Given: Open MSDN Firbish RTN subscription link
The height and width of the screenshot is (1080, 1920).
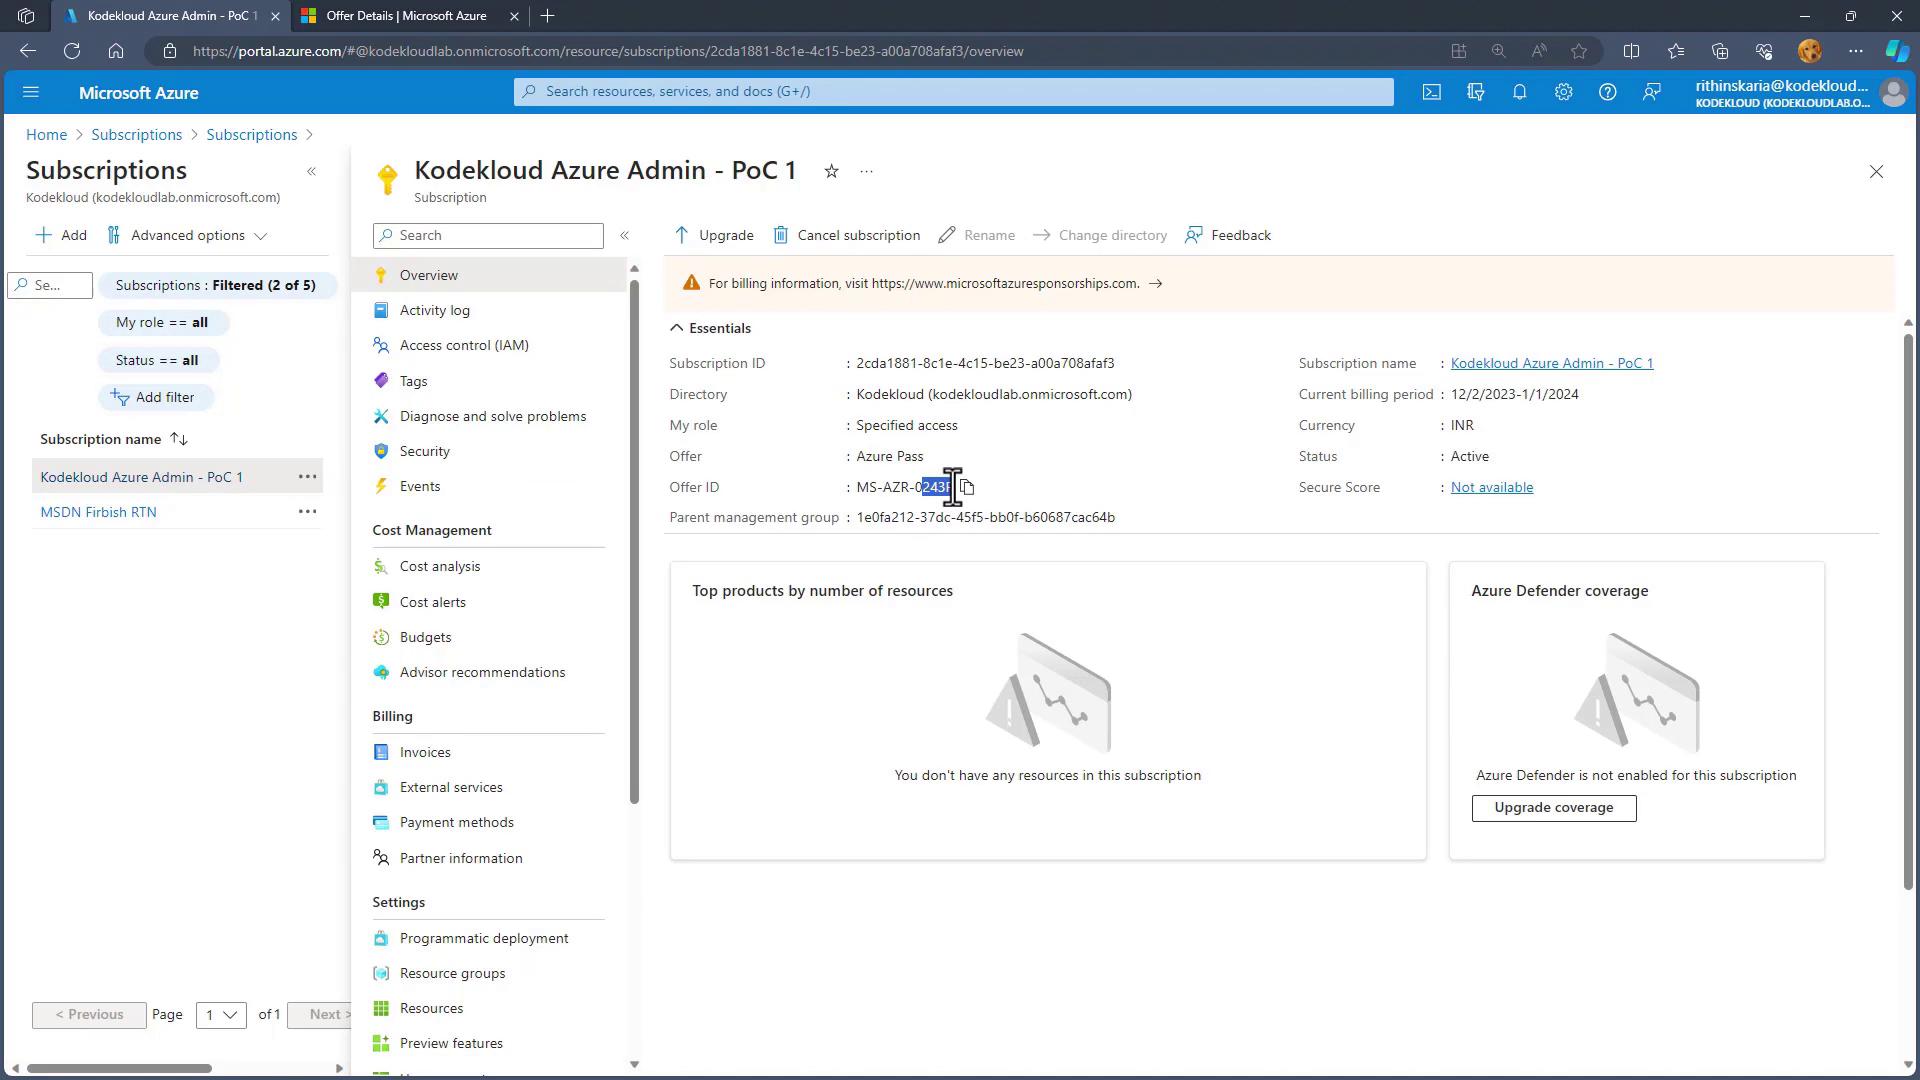Looking at the screenshot, I should point(98,512).
